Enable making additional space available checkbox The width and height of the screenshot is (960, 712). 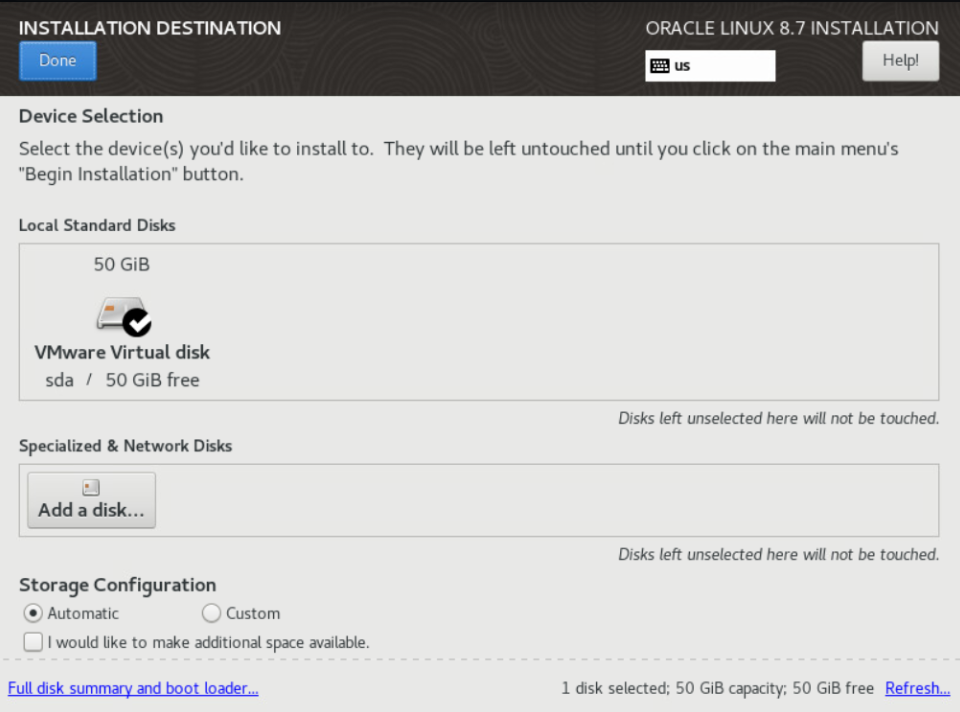point(34,642)
